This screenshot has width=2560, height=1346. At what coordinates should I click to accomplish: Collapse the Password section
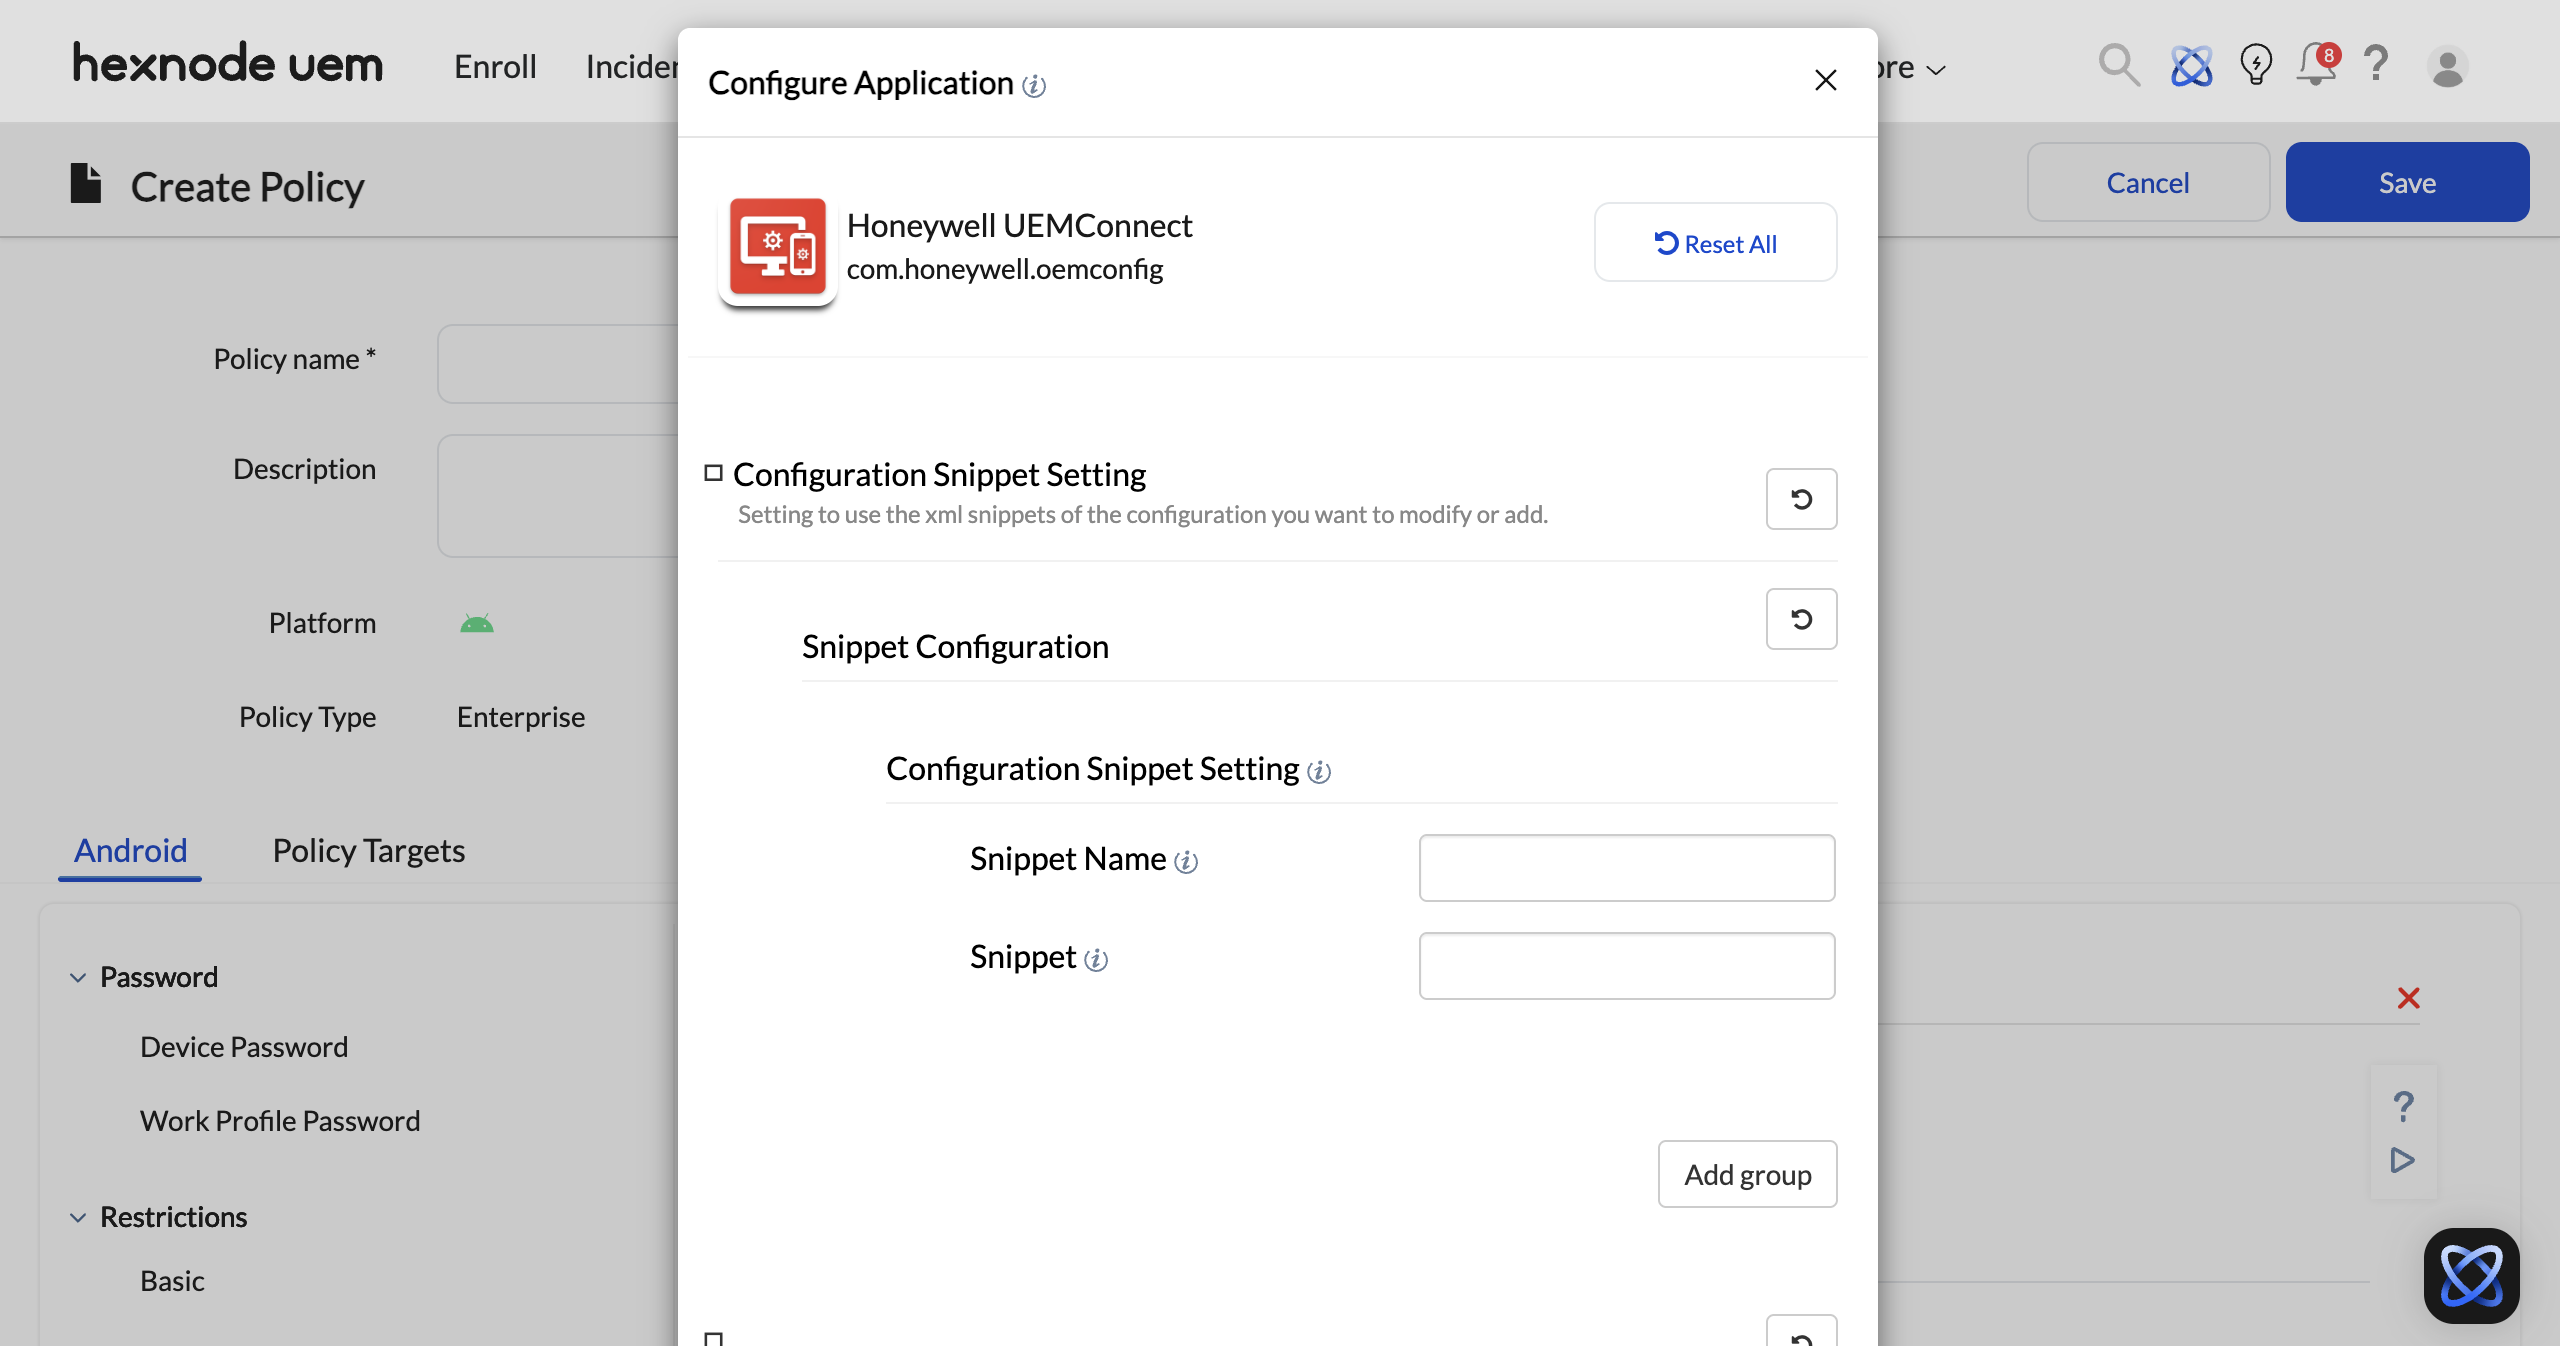point(78,977)
